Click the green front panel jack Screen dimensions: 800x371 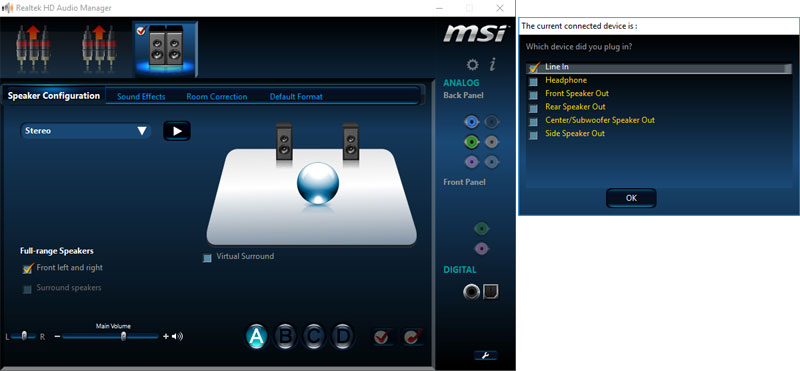(x=482, y=228)
